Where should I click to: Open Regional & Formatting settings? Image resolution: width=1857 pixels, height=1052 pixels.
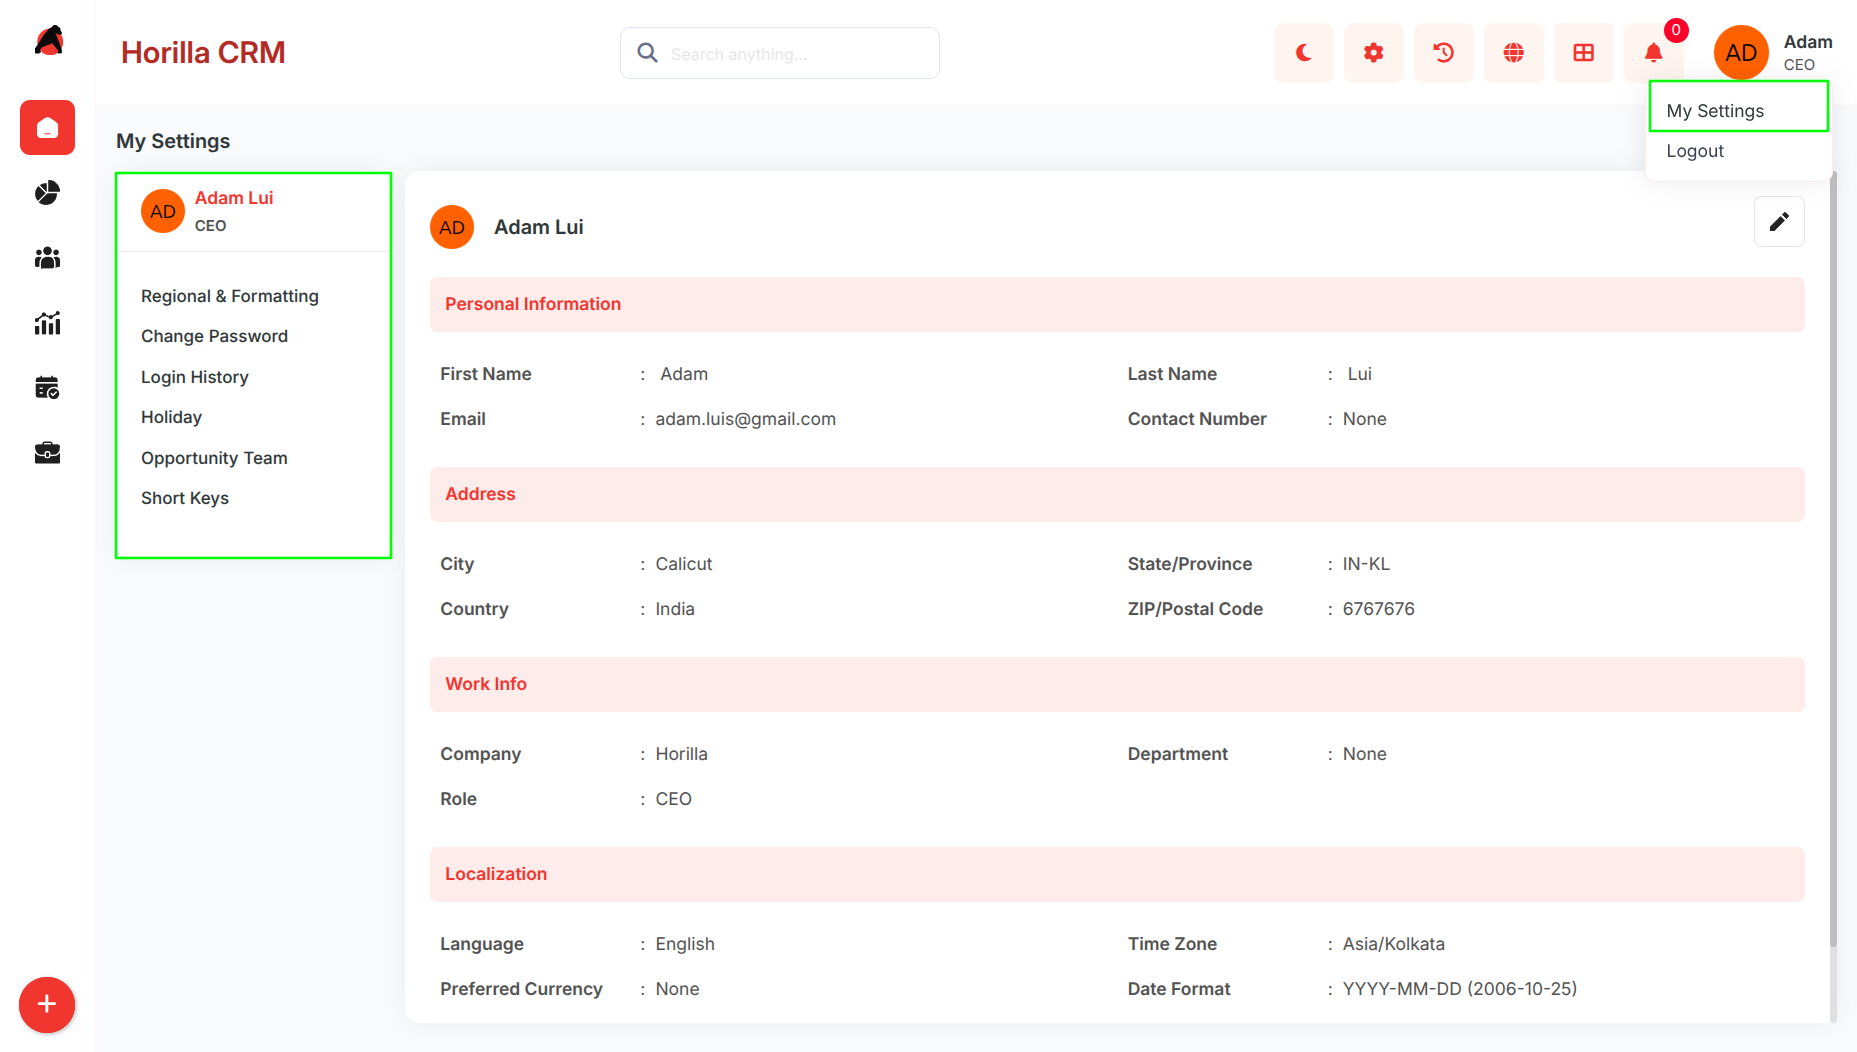[230, 296]
